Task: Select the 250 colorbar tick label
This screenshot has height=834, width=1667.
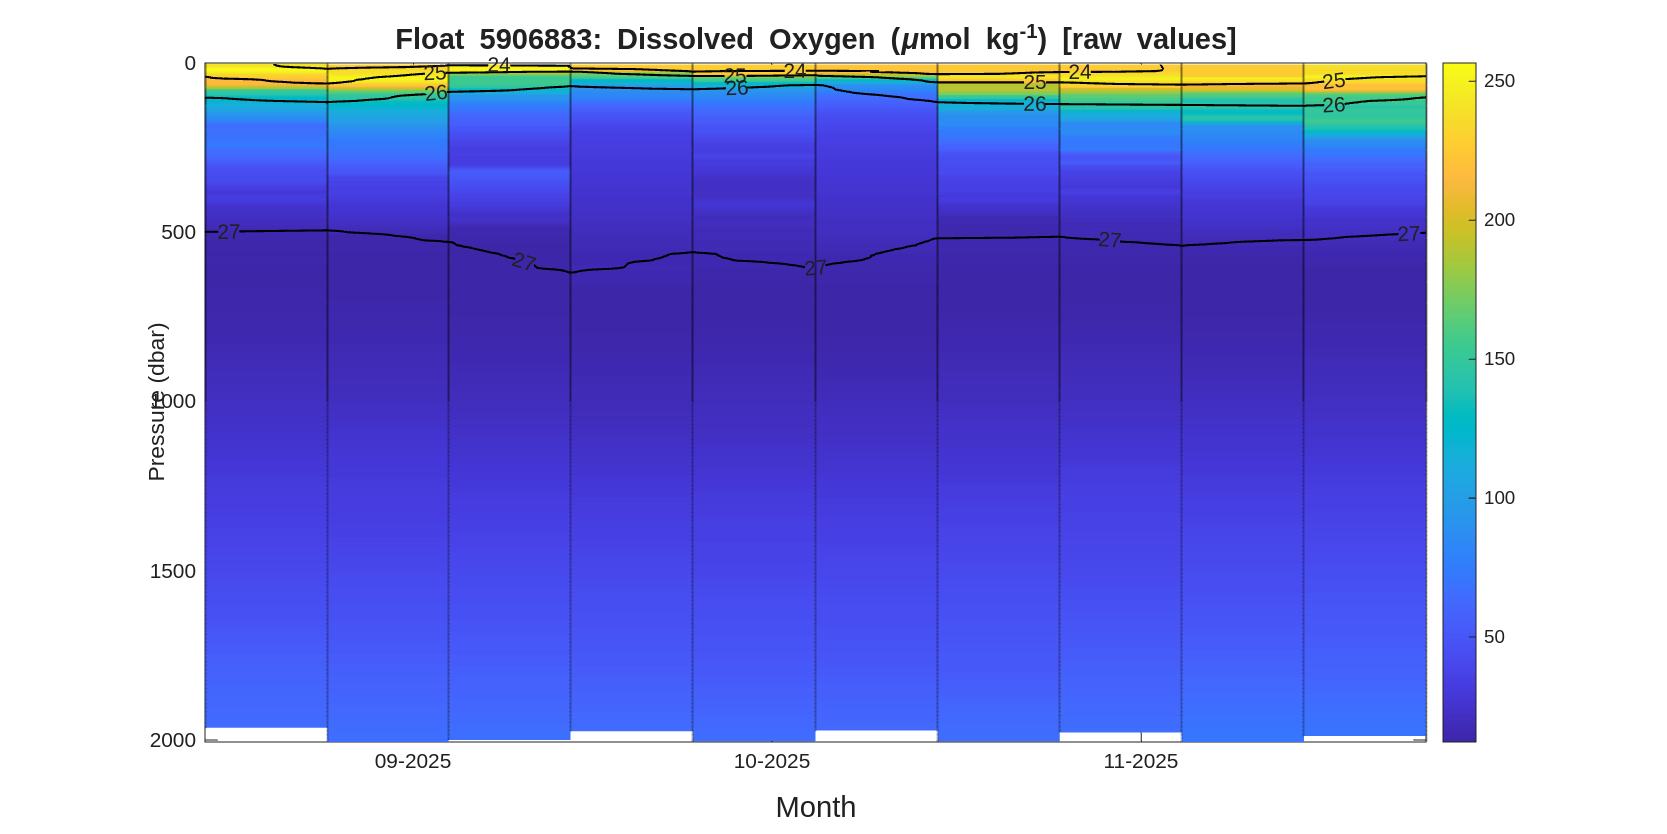Action: click(1499, 81)
